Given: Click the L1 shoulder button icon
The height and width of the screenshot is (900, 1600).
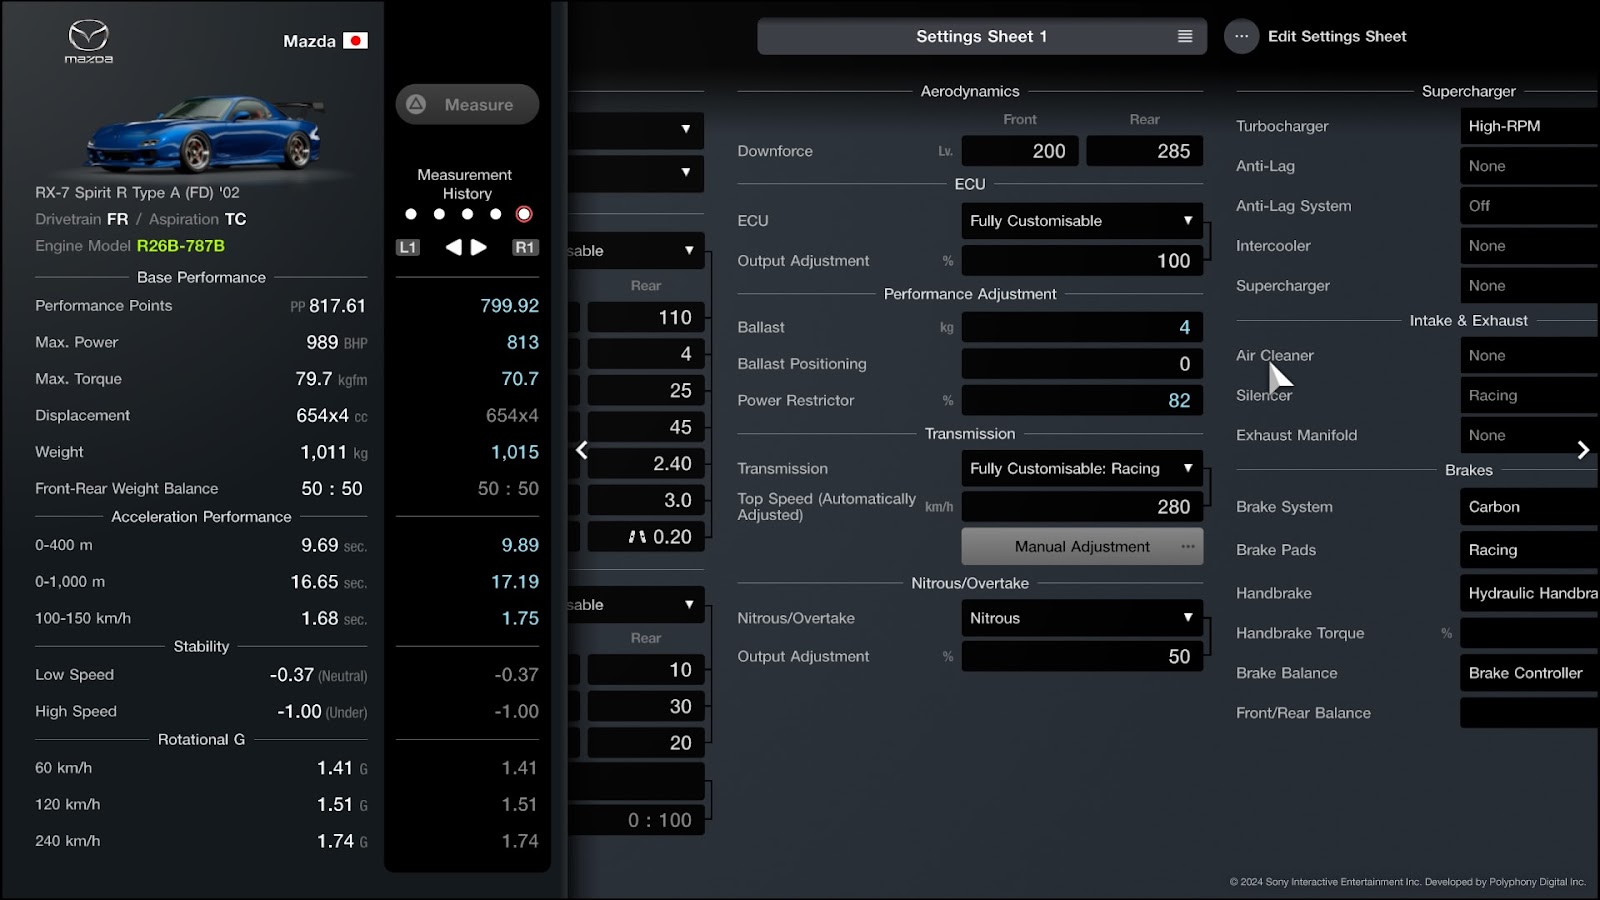Looking at the screenshot, I should pos(407,247).
